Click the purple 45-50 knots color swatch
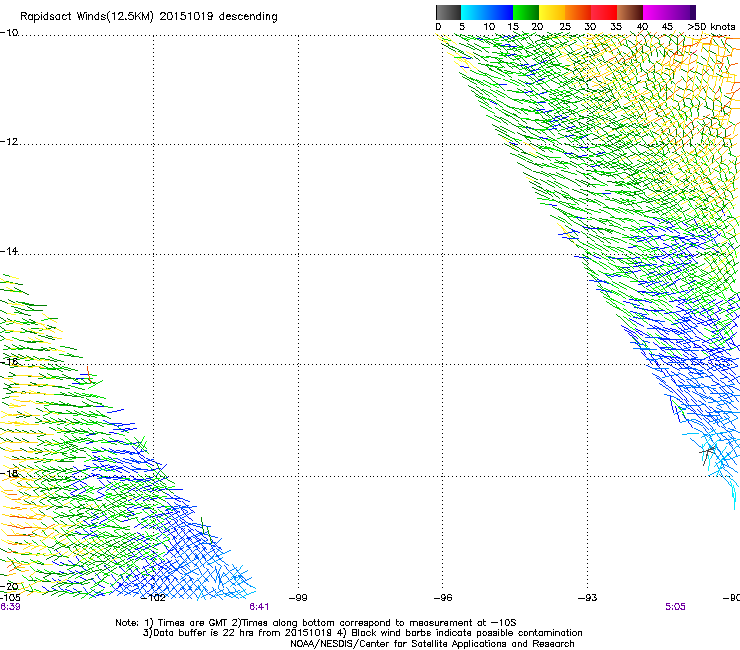The width and height of the screenshot is (740, 650). click(682, 12)
